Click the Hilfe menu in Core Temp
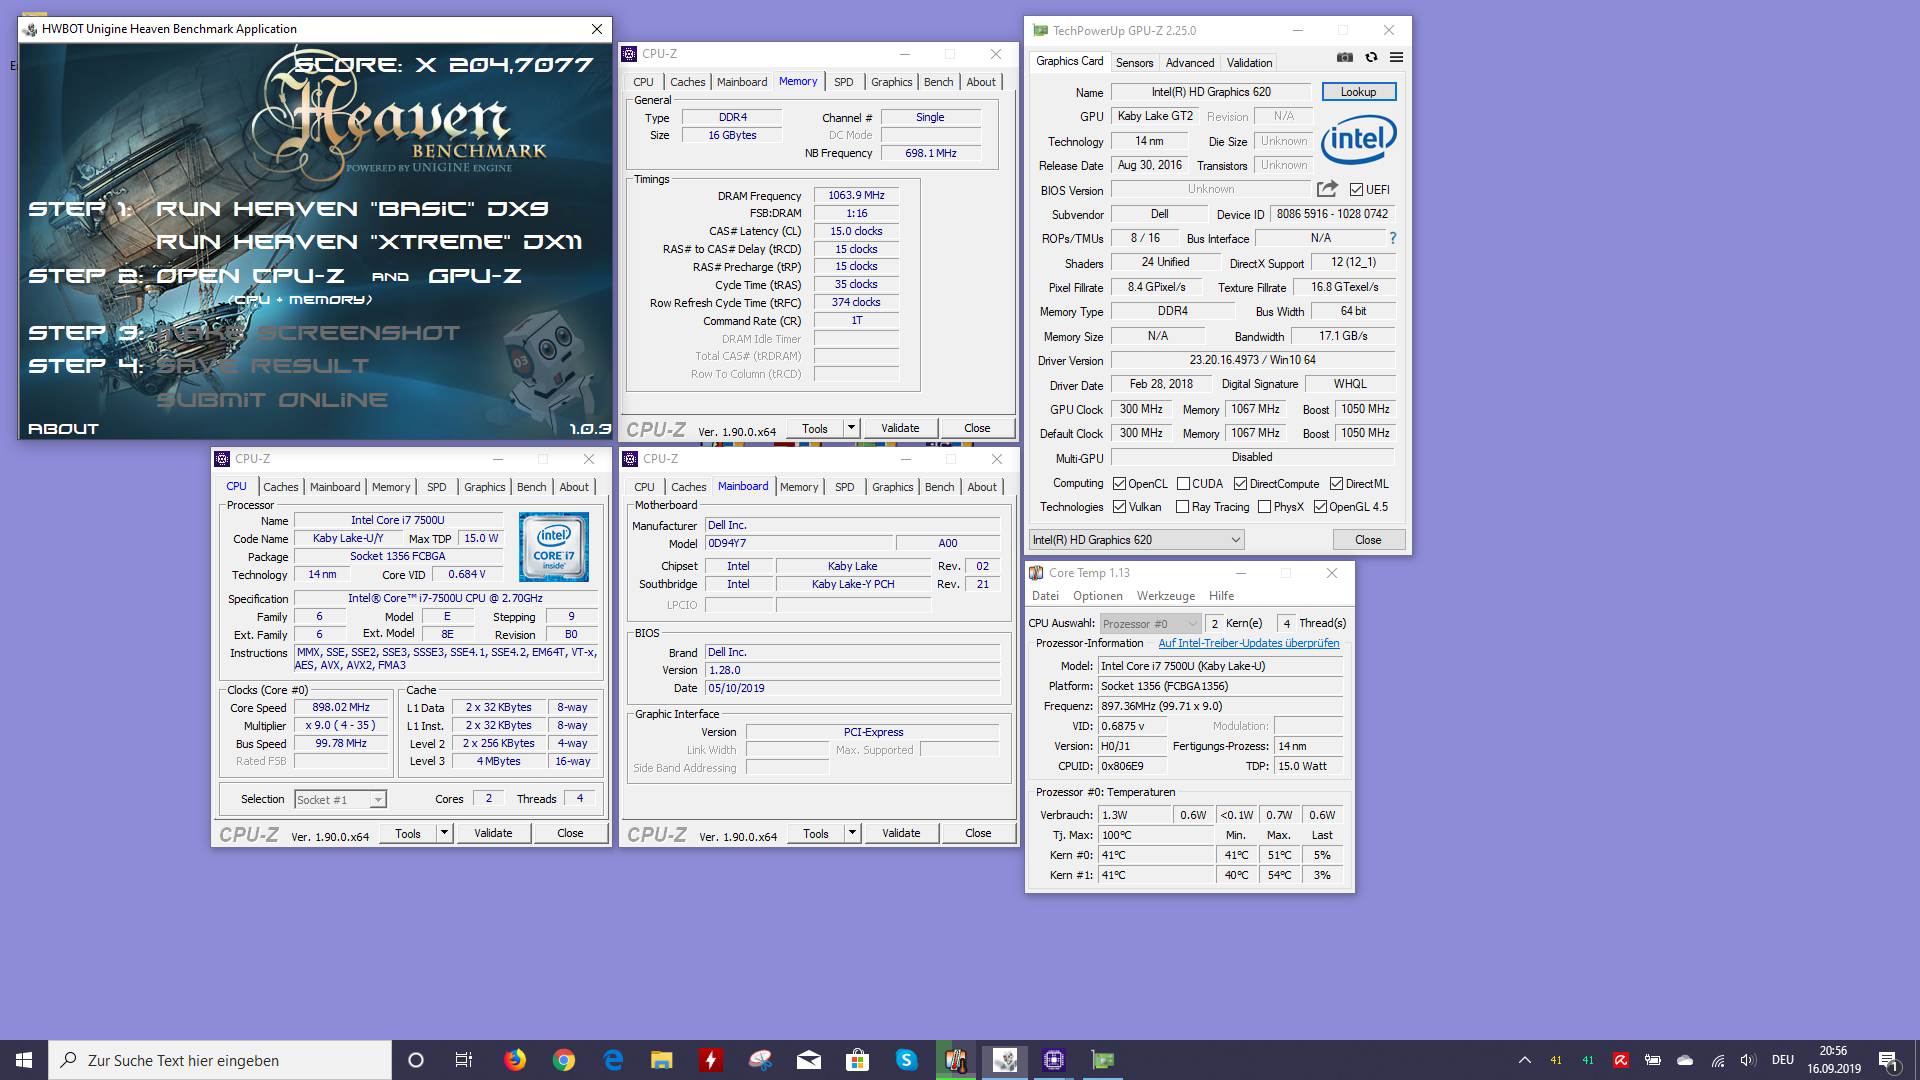Image resolution: width=1920 pixels, height=1080 pixels. tap(1221, 596)
